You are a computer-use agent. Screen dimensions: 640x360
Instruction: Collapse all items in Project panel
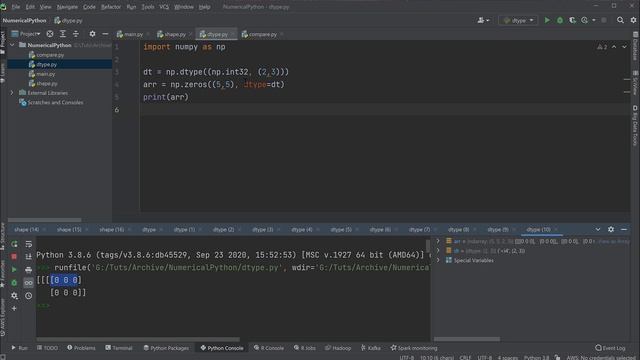click(x=76, y=34)
